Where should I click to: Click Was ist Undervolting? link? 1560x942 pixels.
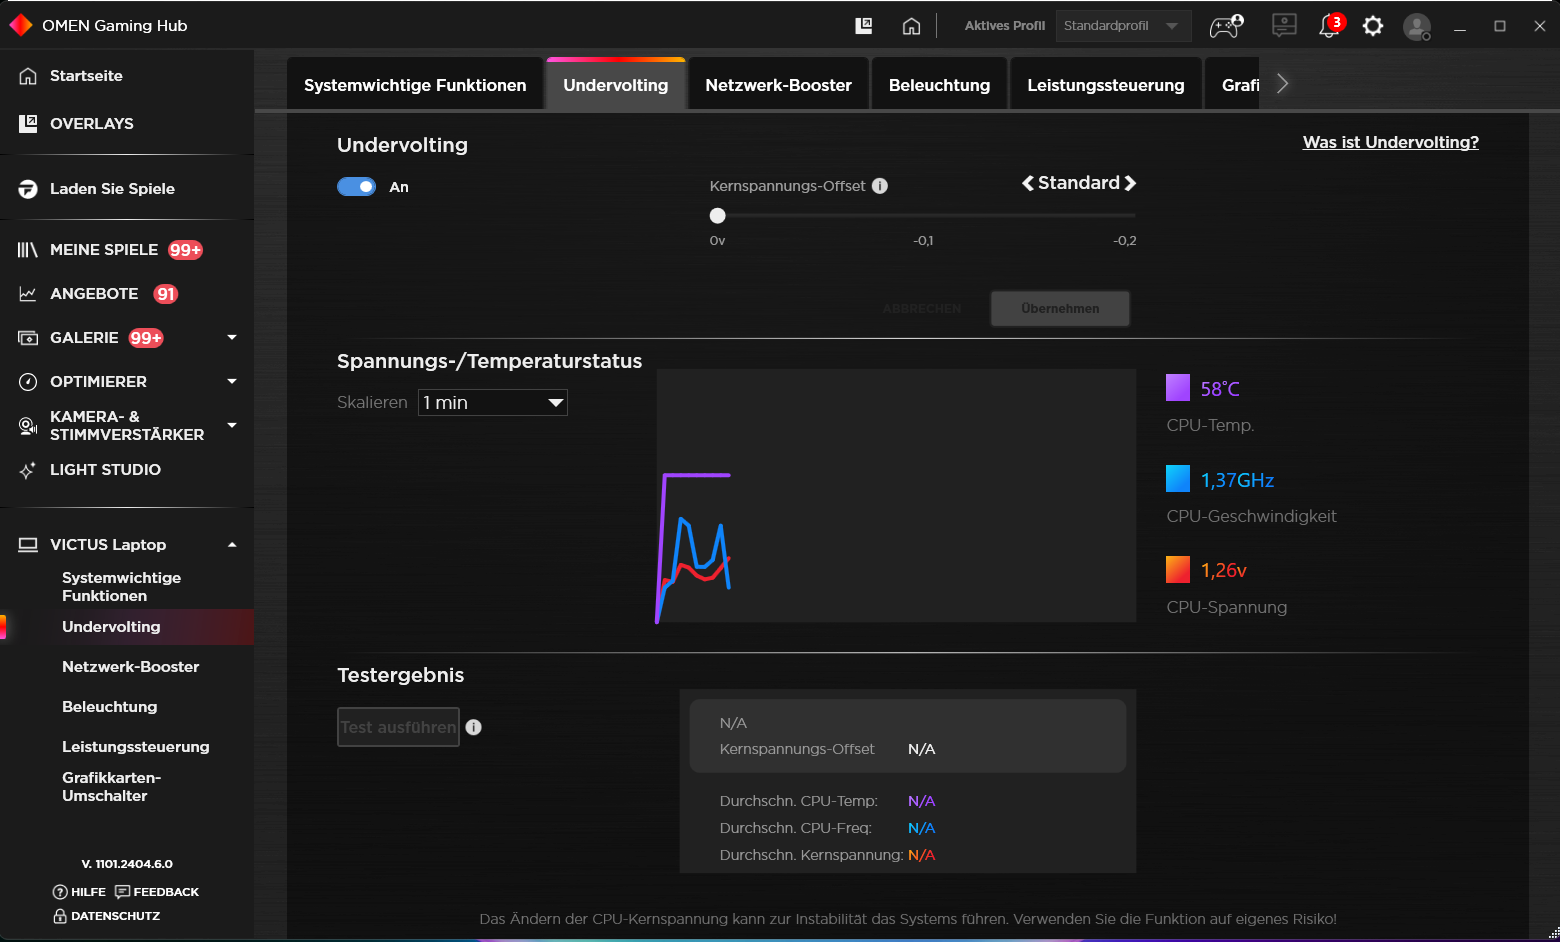point(1390,142)
